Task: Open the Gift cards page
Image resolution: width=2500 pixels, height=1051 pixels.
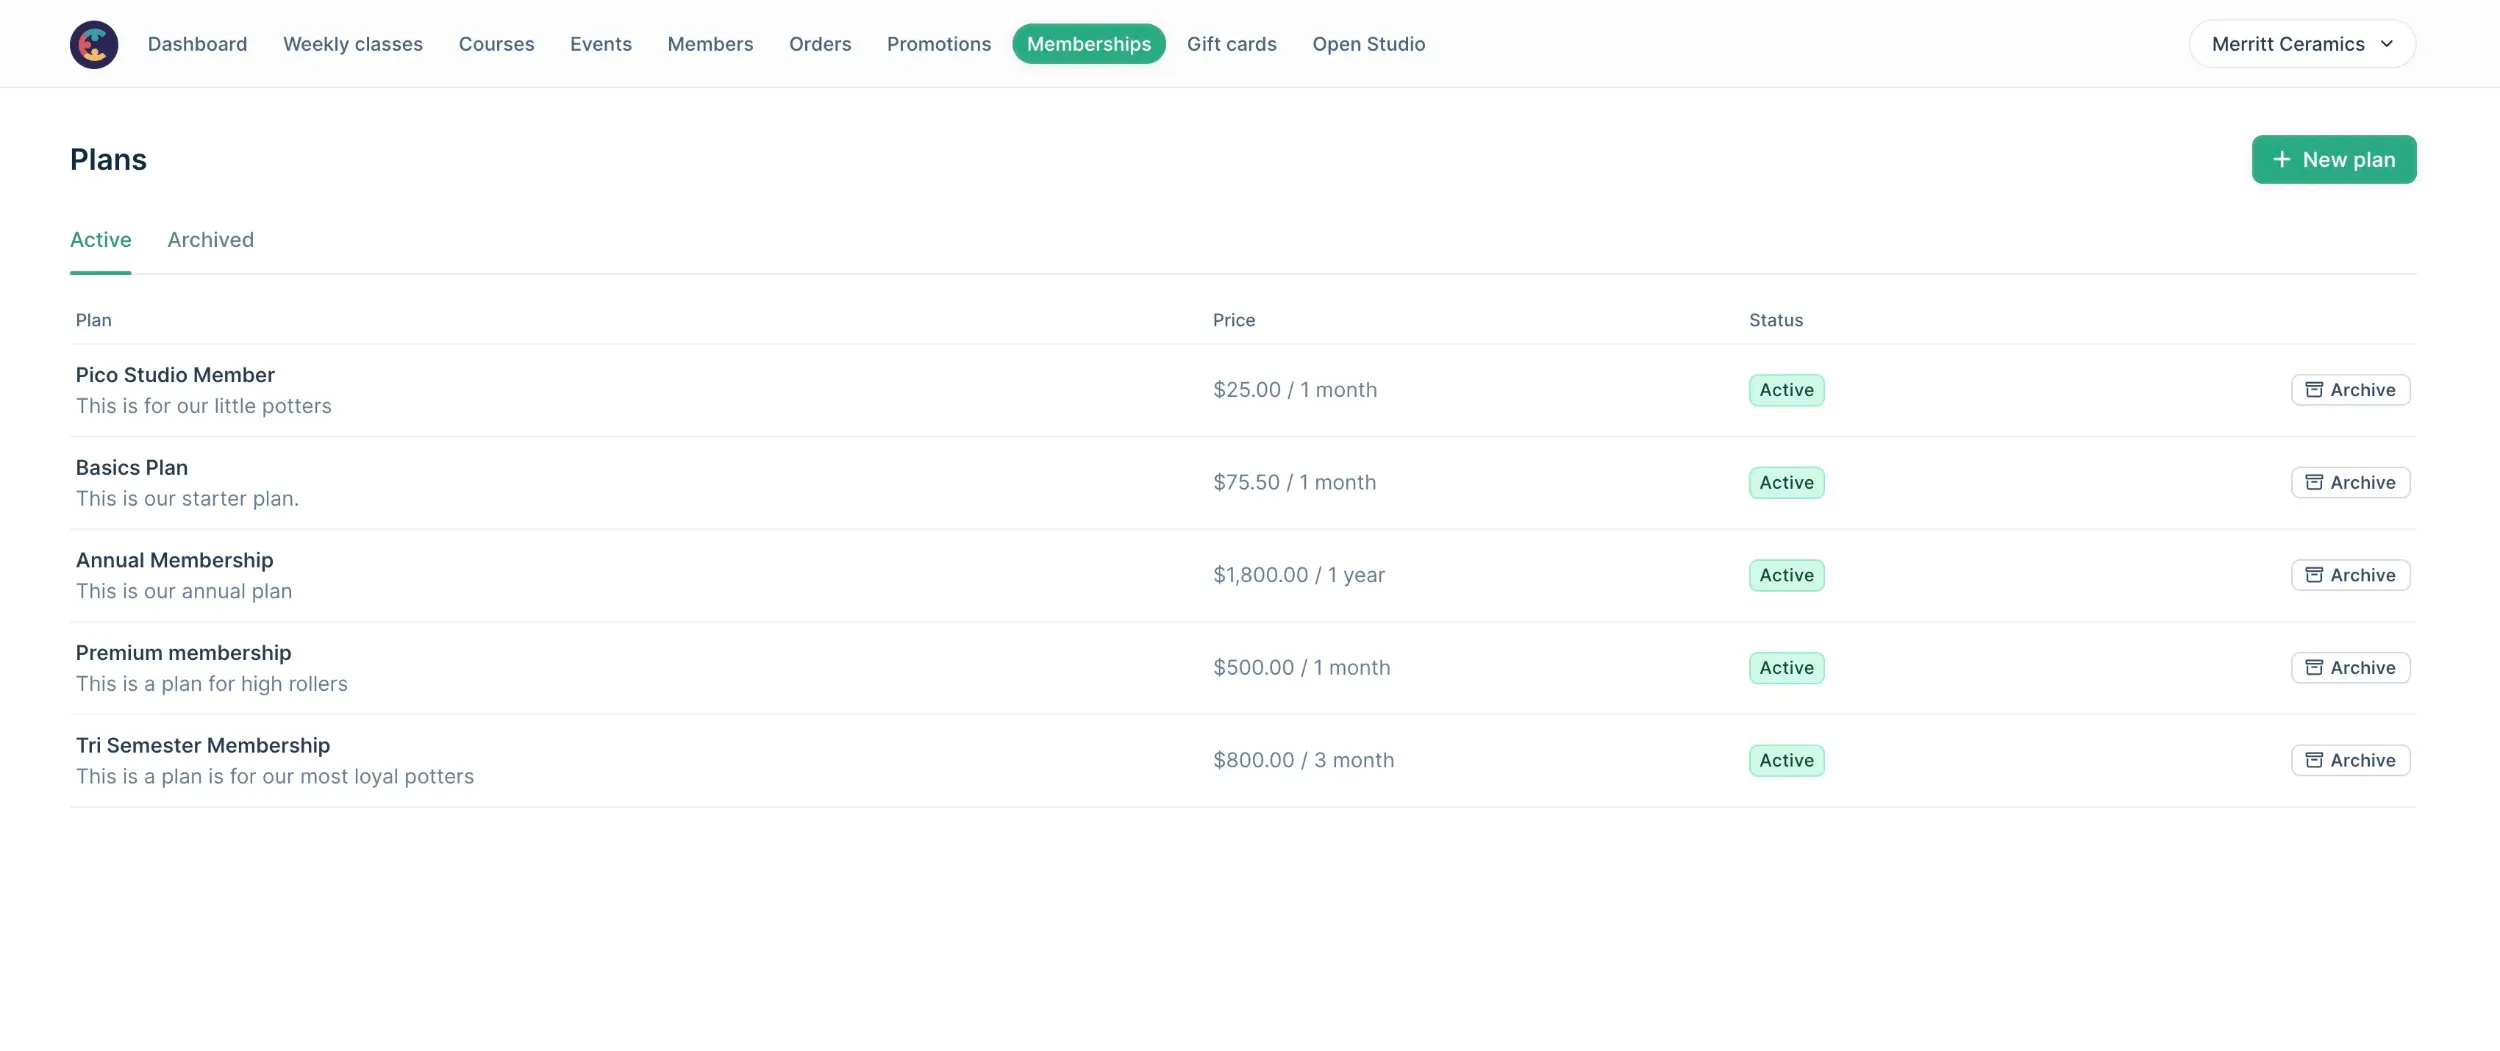Action: pyautogui.click(x=1231, y=44)
